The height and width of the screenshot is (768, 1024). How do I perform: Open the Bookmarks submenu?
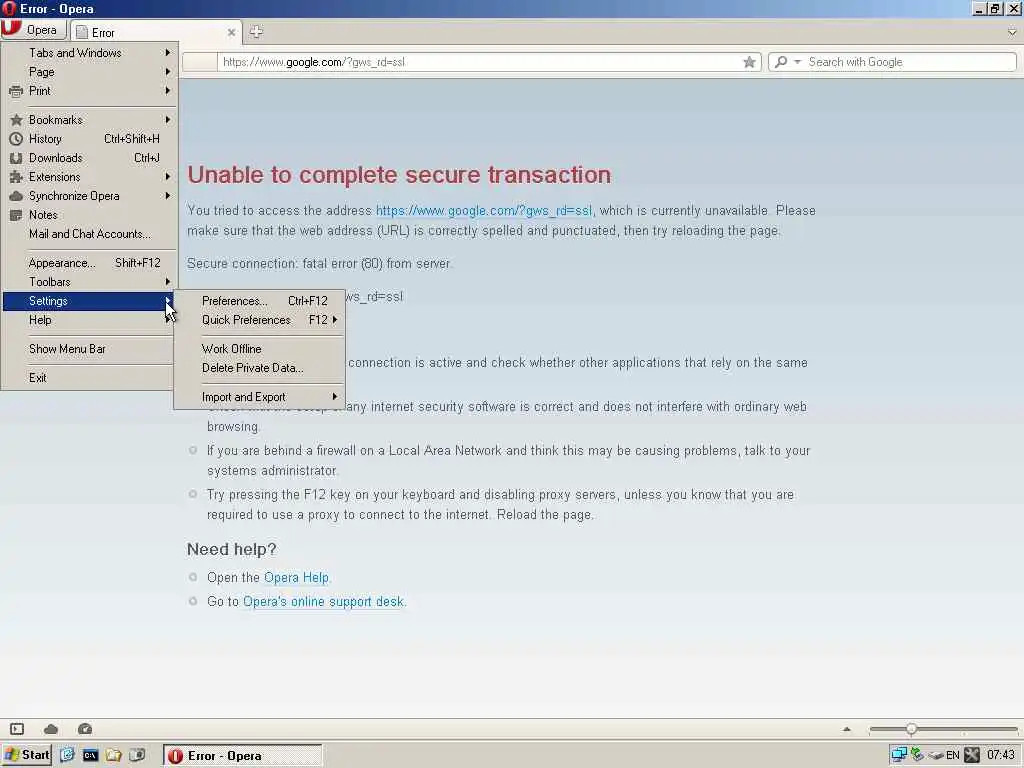89,120
